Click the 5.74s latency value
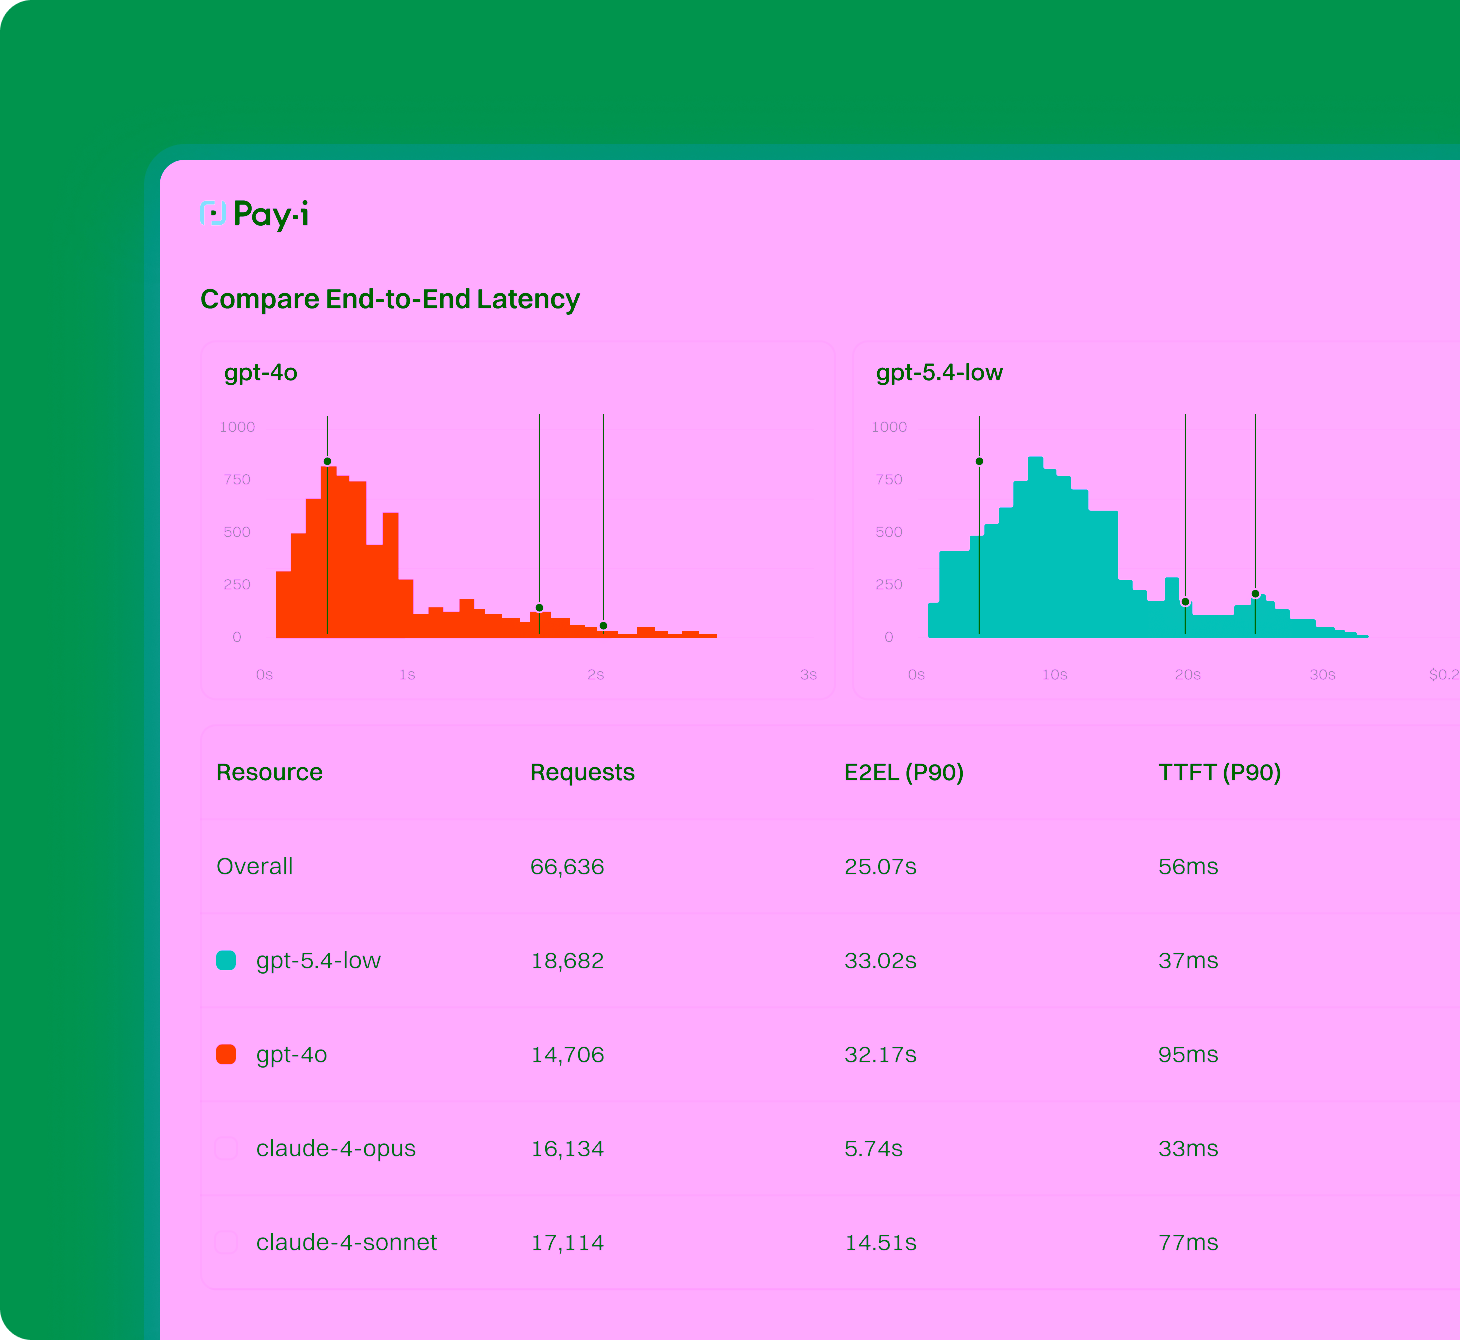 point(873,1149)
